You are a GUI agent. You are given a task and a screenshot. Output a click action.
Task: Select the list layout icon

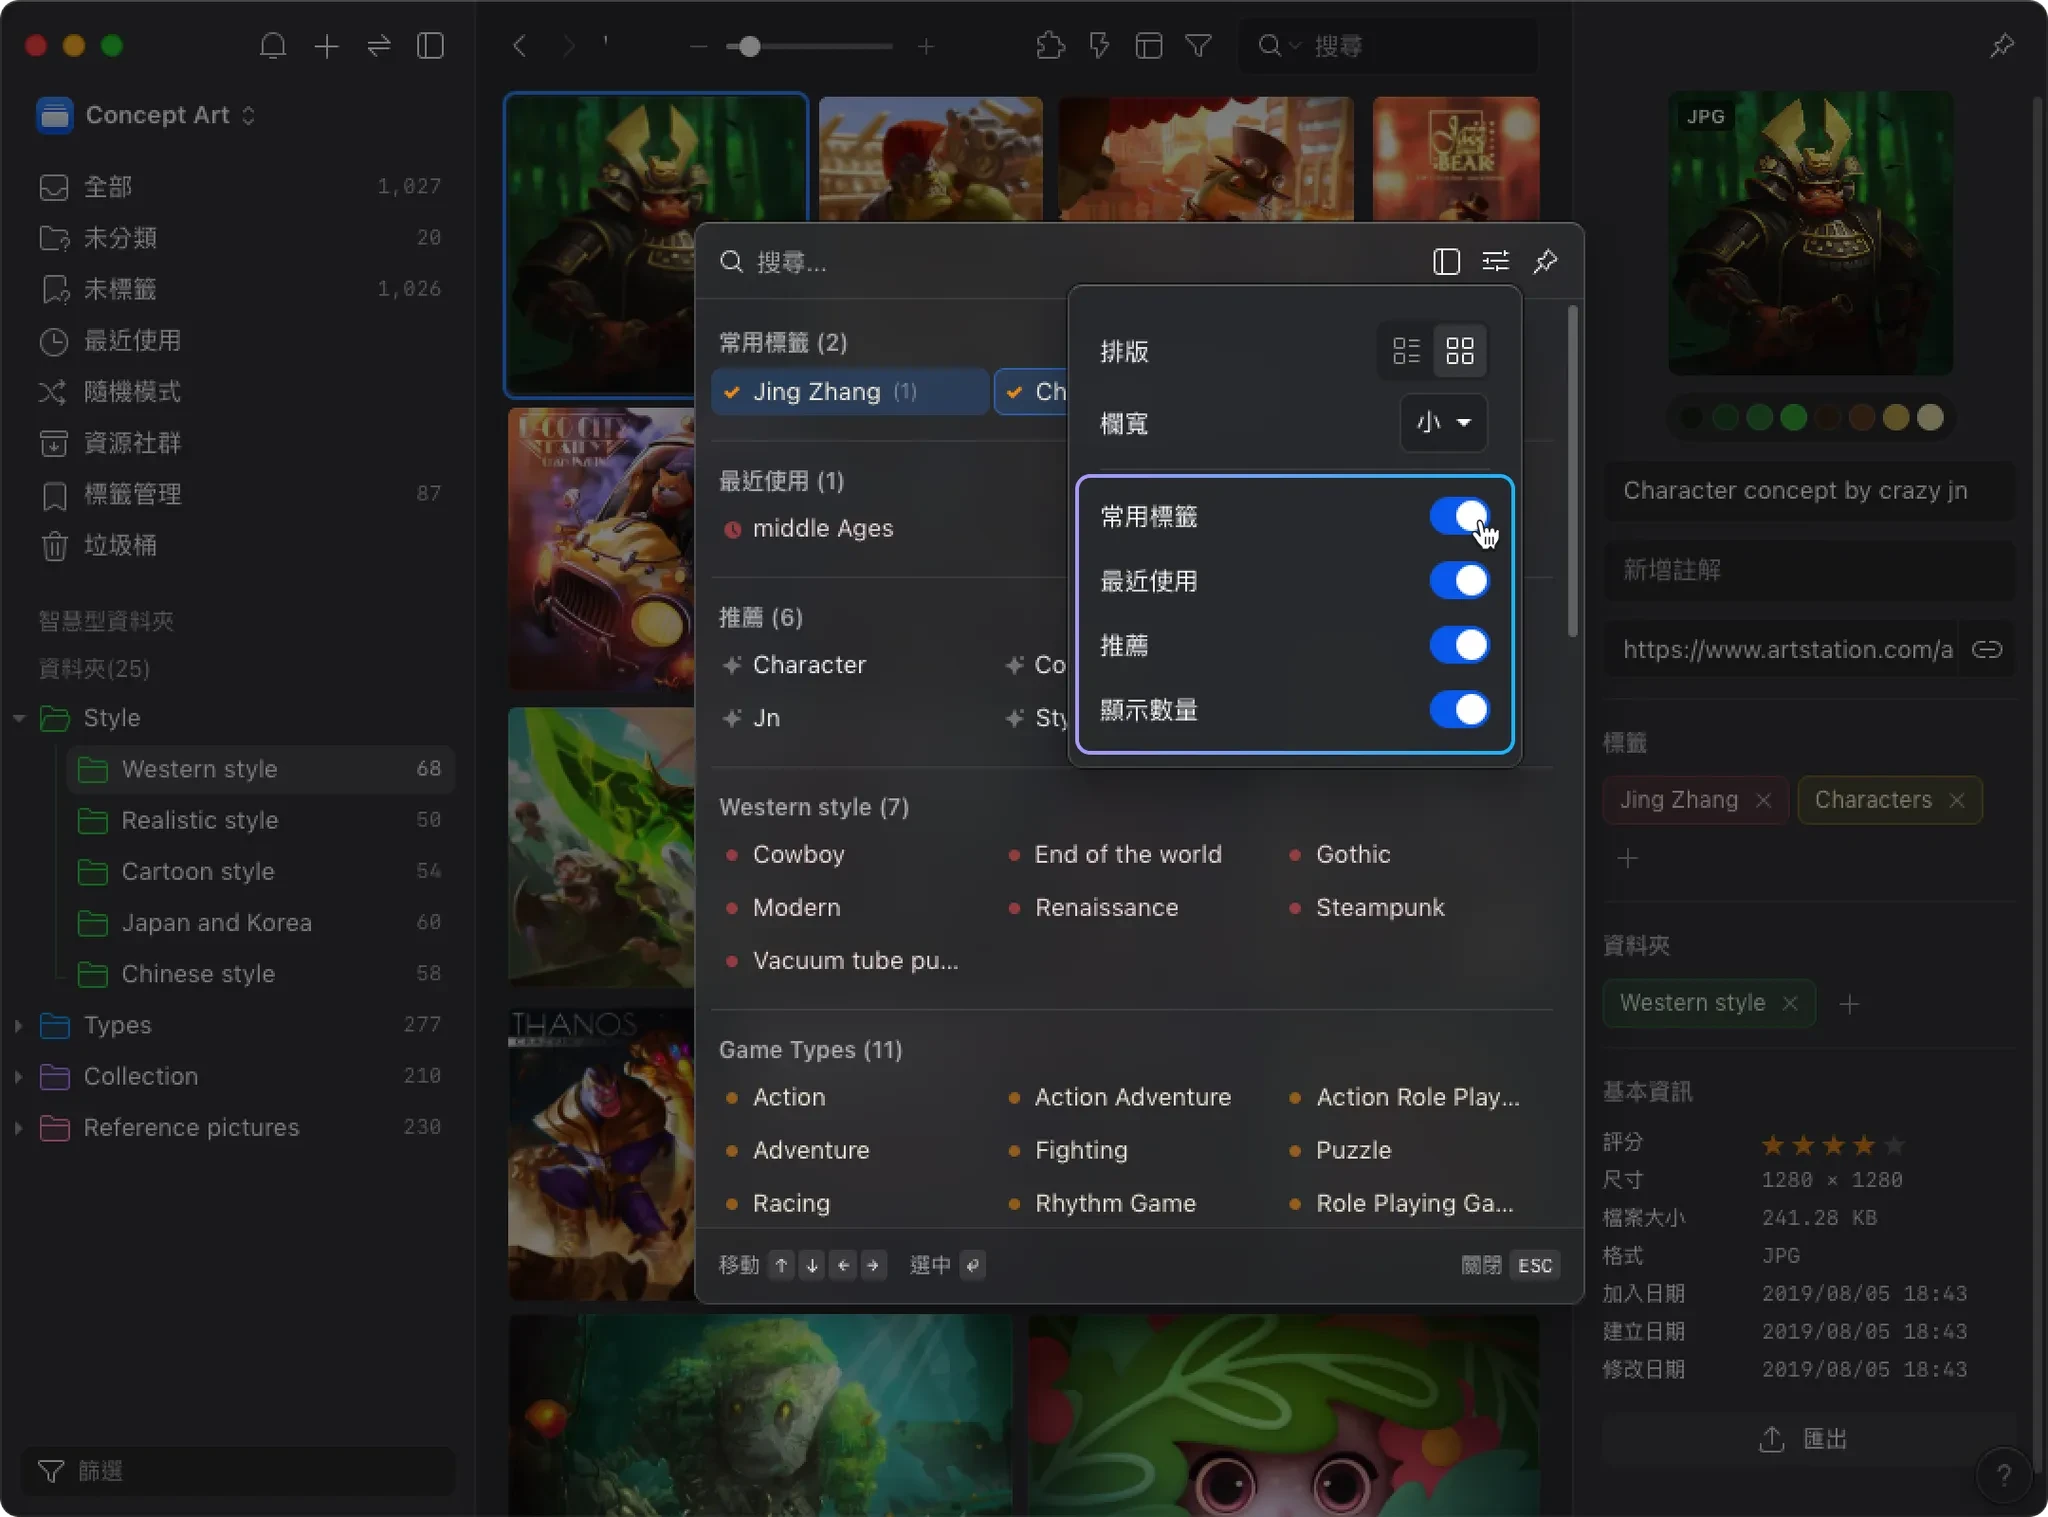(x=1406, y=351)
